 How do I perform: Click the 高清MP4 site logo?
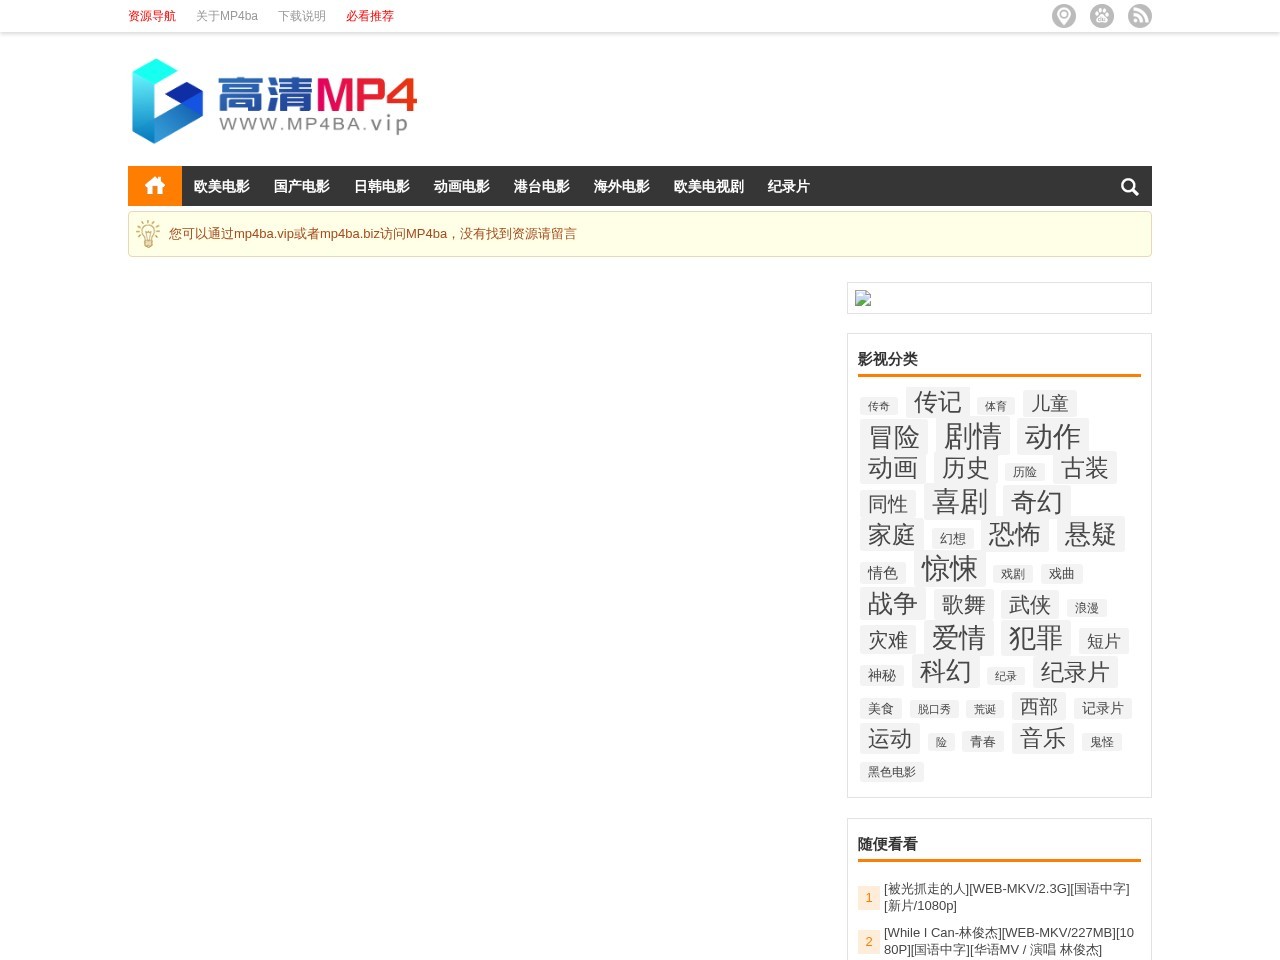274,100
